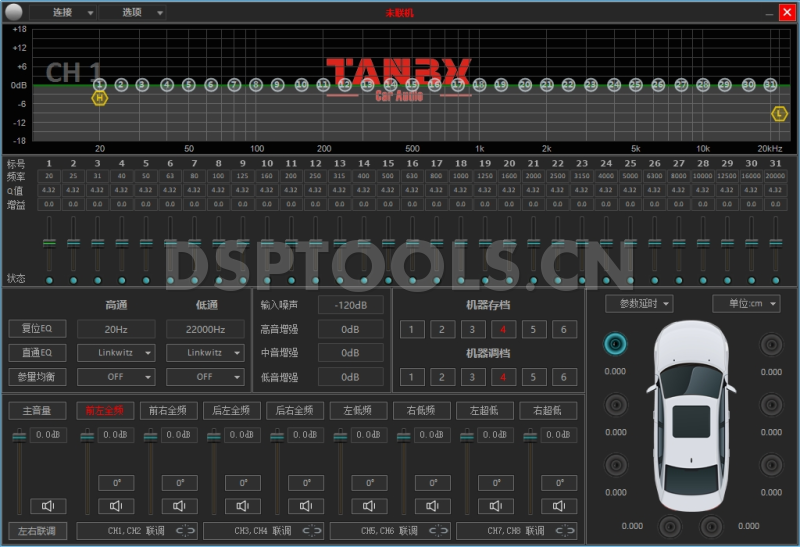Toggle the status dot of EQ band 28

(703, 280)
